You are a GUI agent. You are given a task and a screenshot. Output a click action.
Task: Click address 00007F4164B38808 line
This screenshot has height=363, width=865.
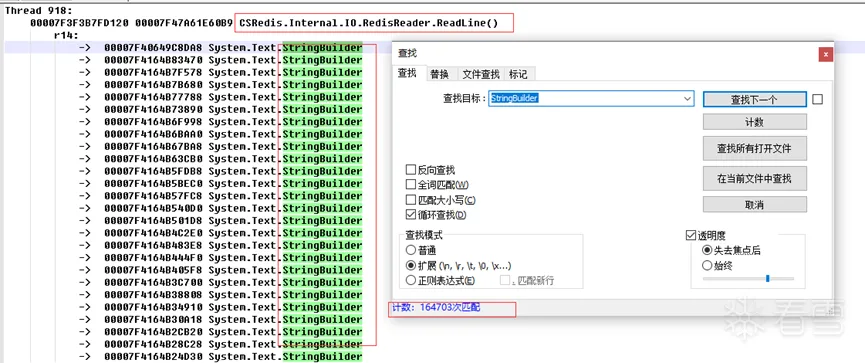(x=220, y=295)
